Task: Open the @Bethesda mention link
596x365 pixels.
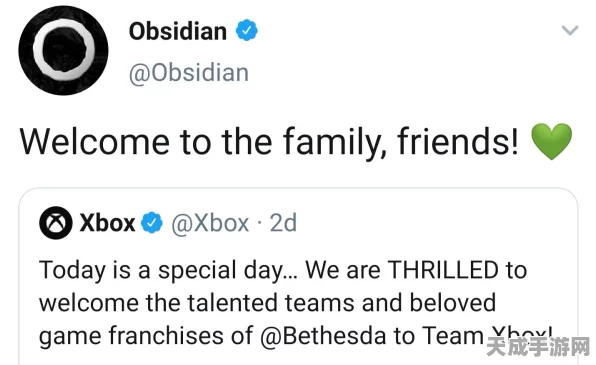Action: coord(324,336)
